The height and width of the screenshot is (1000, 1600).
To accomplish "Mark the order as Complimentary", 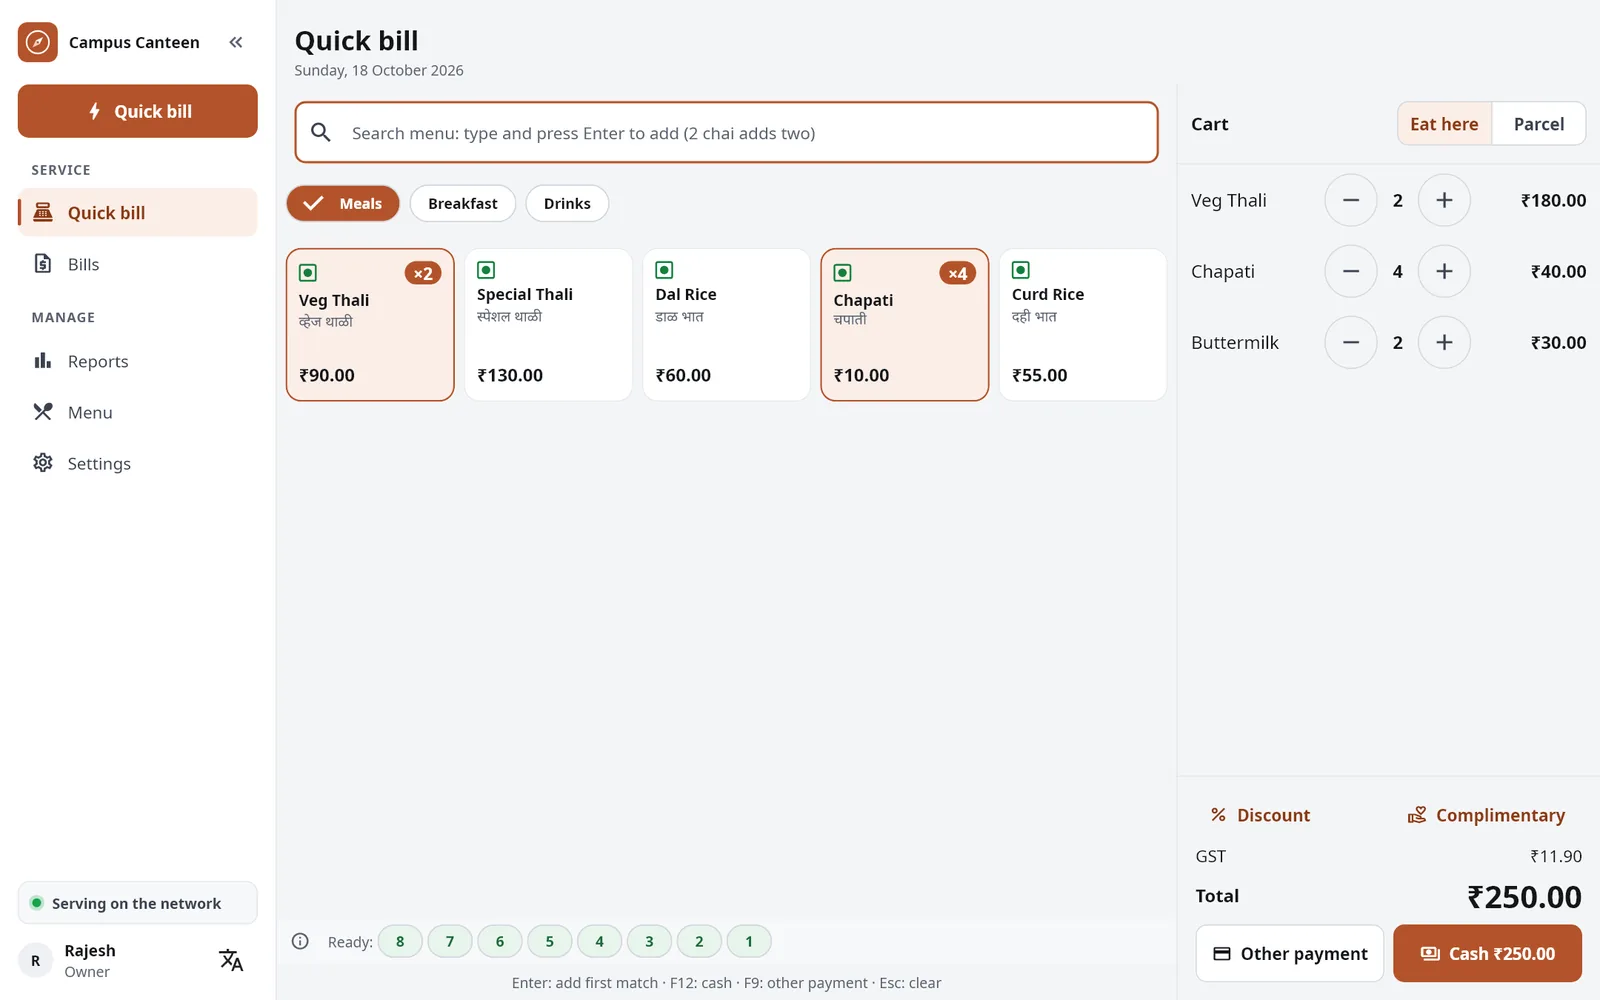I will [x=1487, y=815].
